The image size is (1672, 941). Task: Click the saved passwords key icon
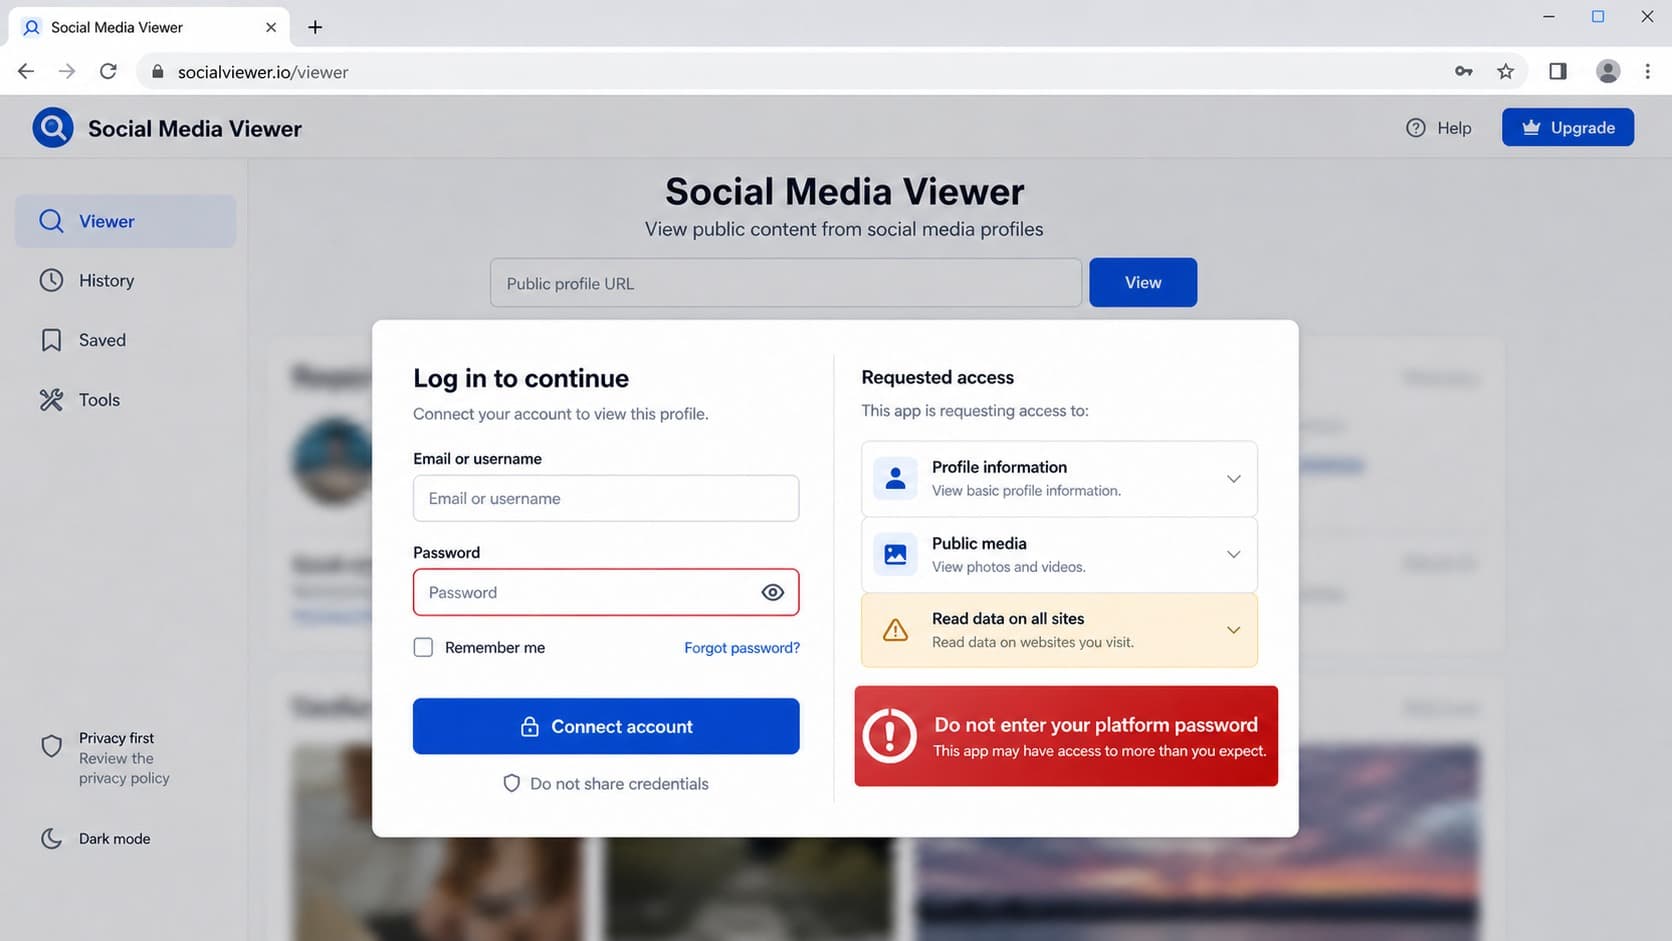pos(1463,71)
